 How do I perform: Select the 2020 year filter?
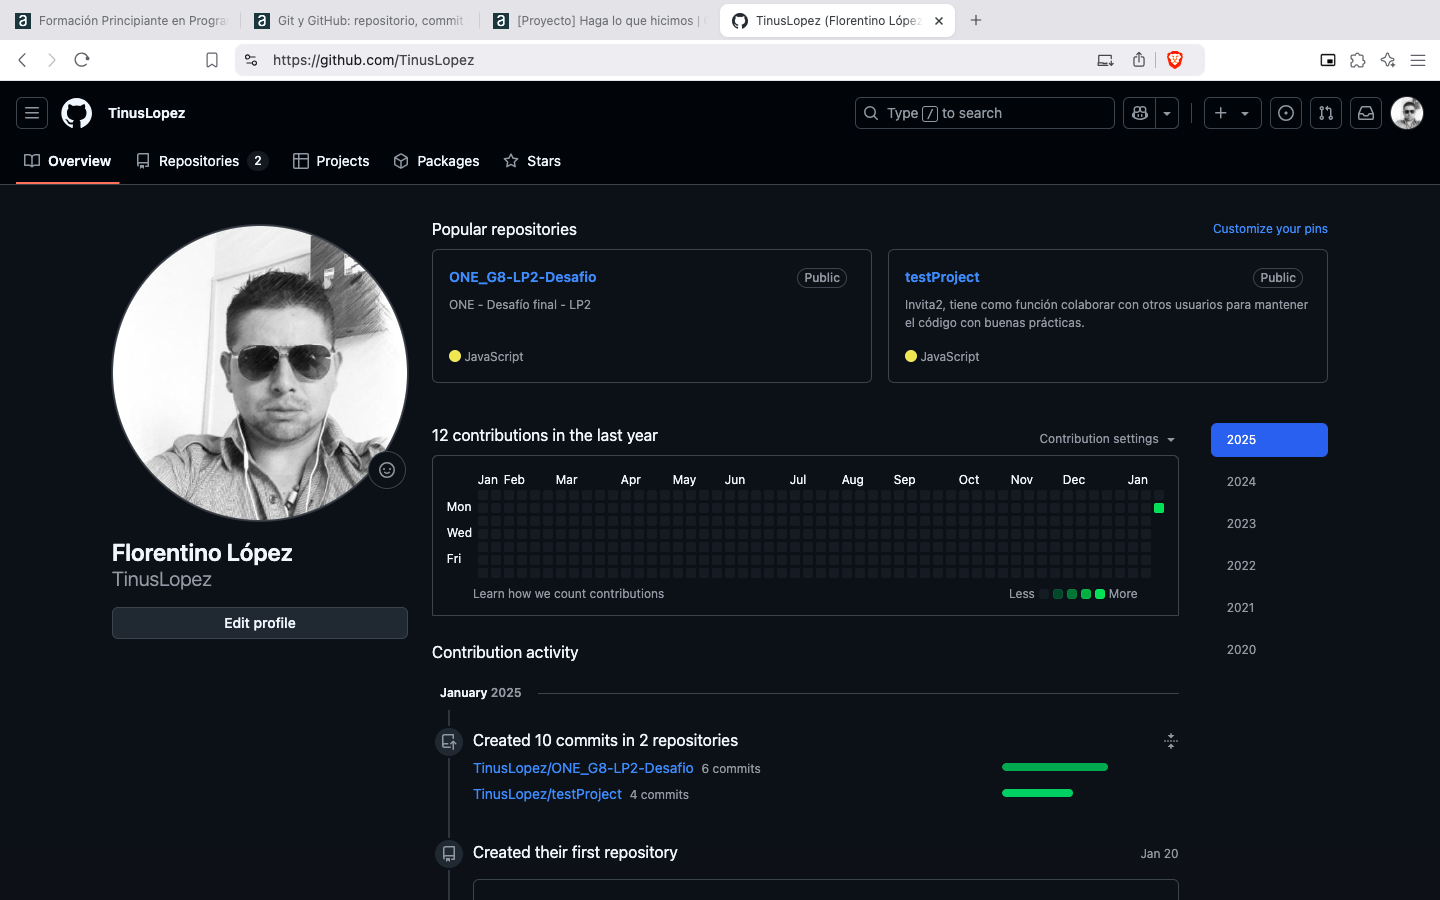1269,650
